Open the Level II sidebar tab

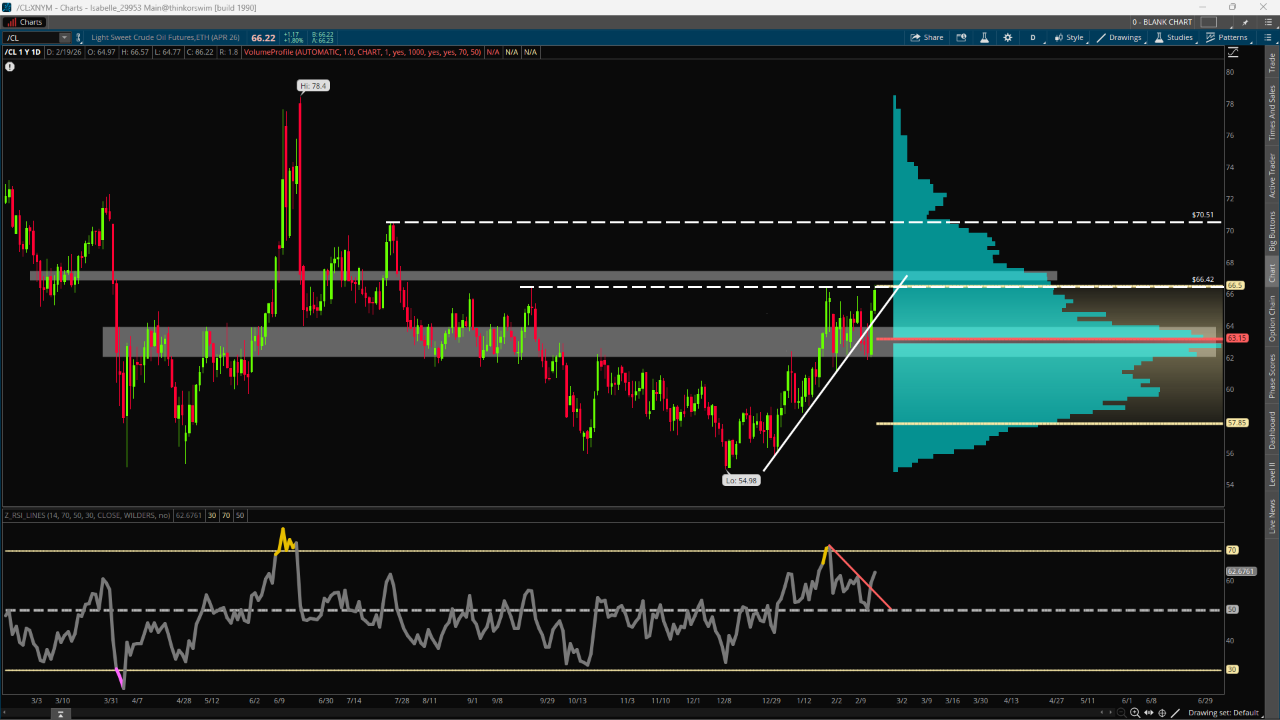point(1272,473)
